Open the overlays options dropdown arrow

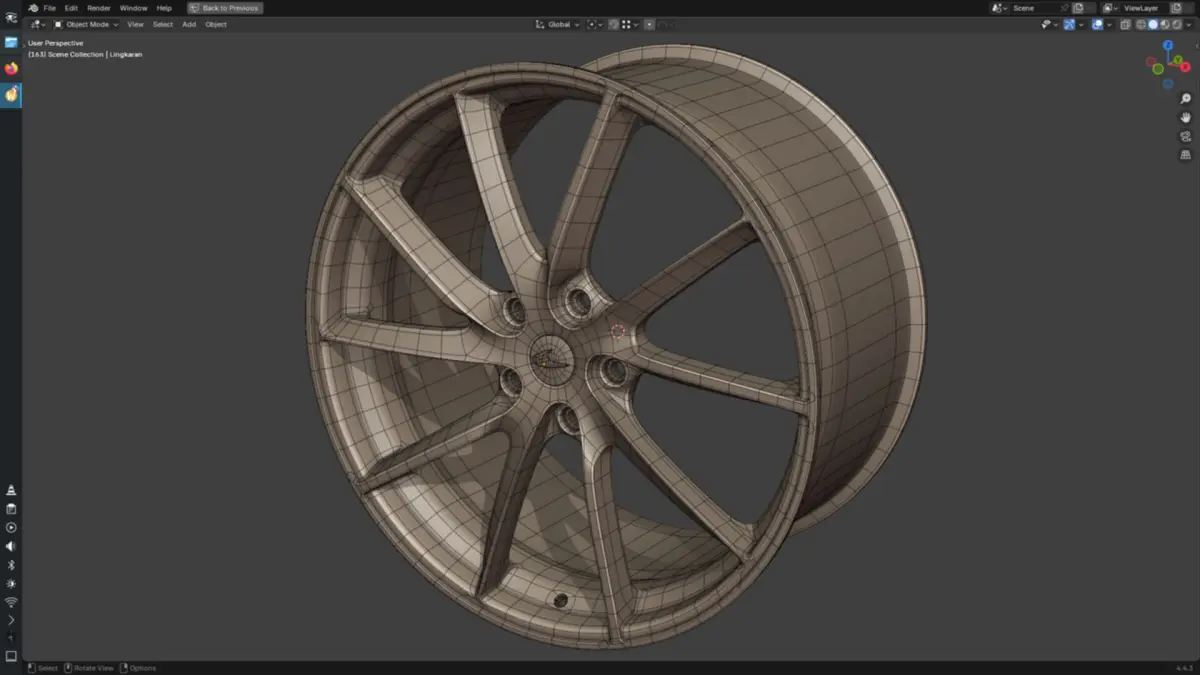point(1110,24)
